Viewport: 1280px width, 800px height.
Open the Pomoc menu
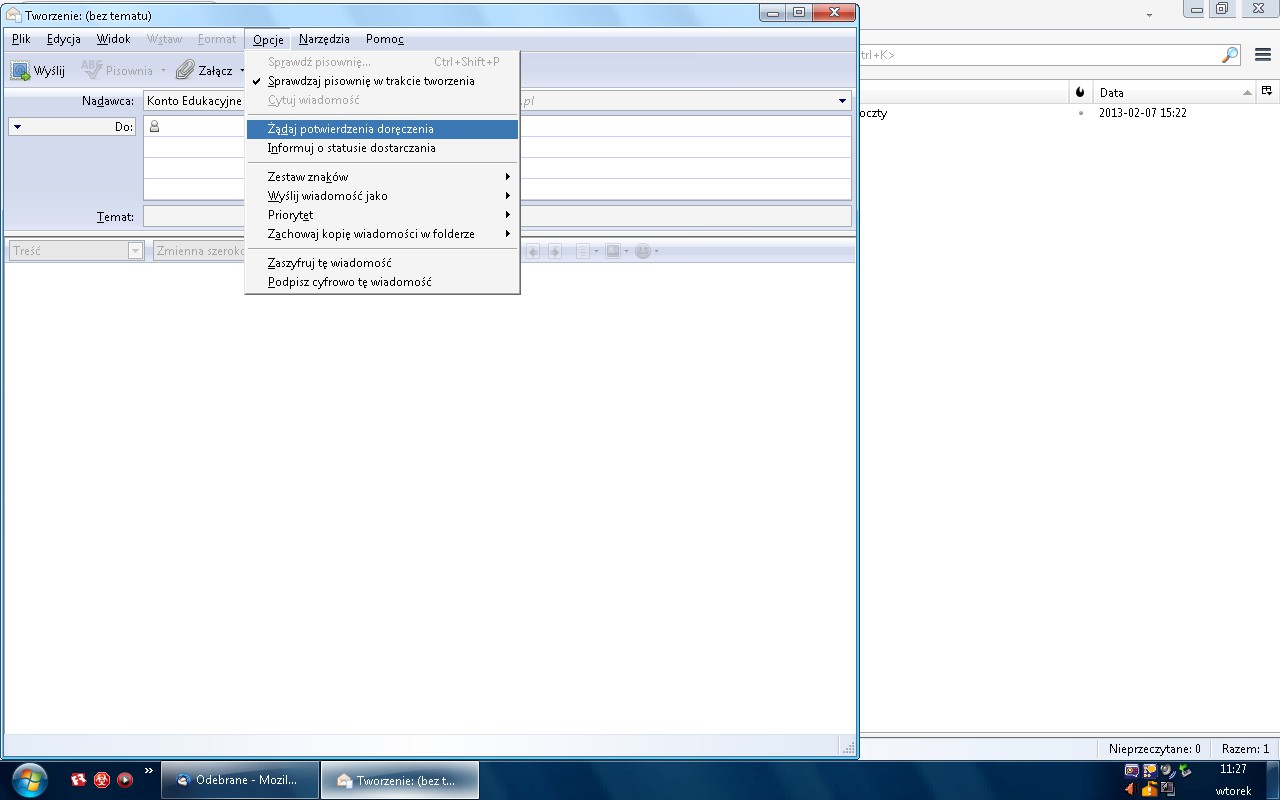tap(384, 39)
